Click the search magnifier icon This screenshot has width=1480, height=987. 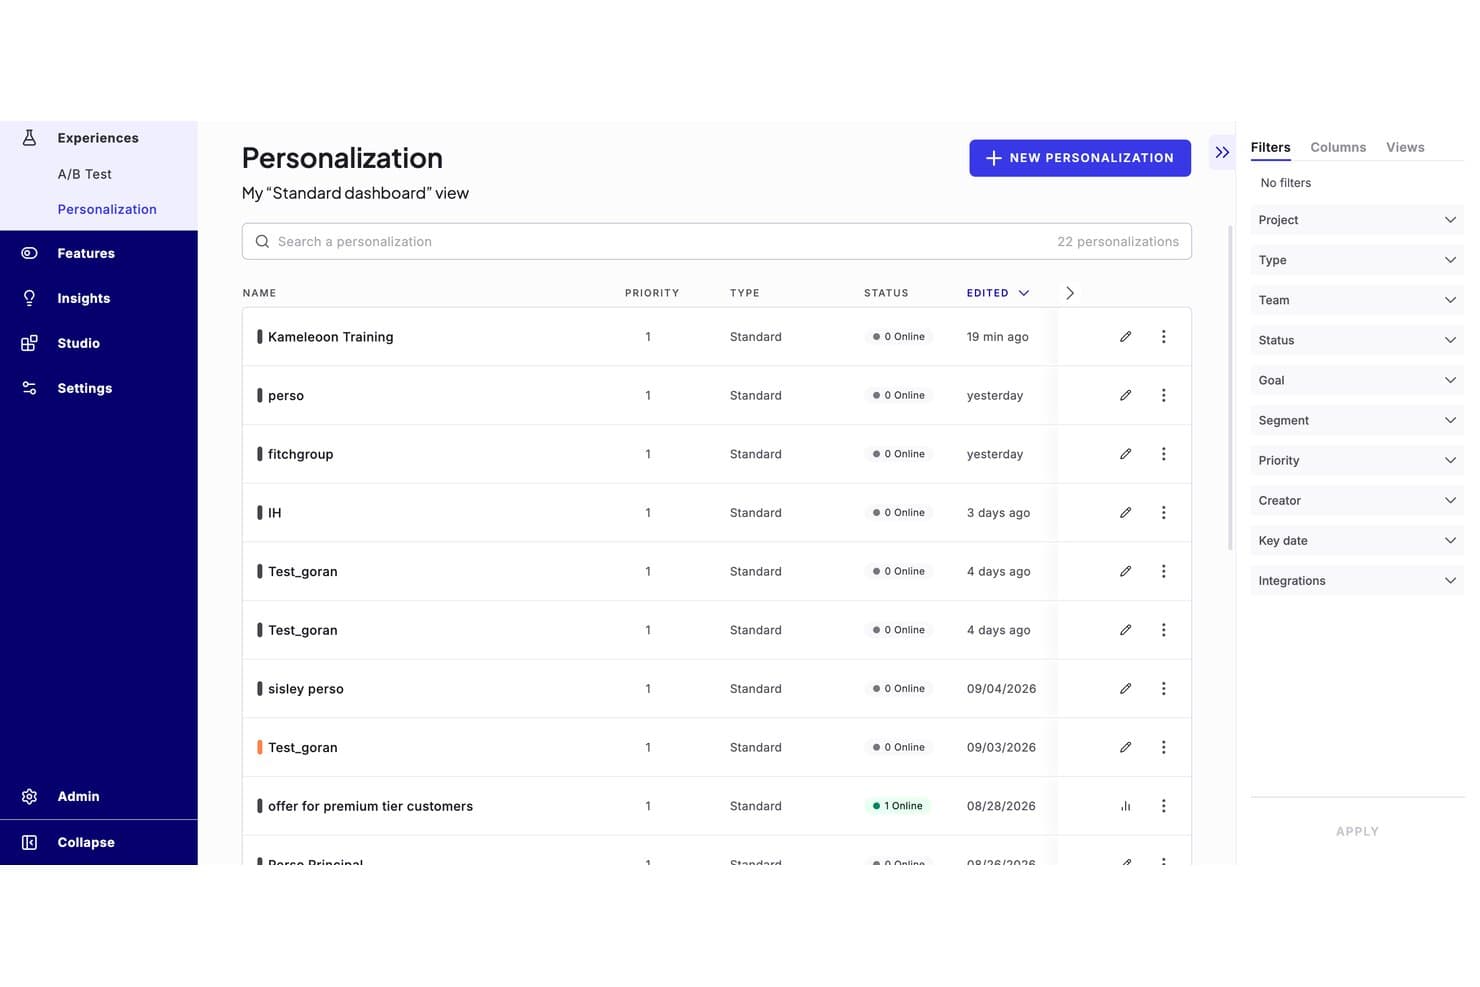[x=262, y=241]
